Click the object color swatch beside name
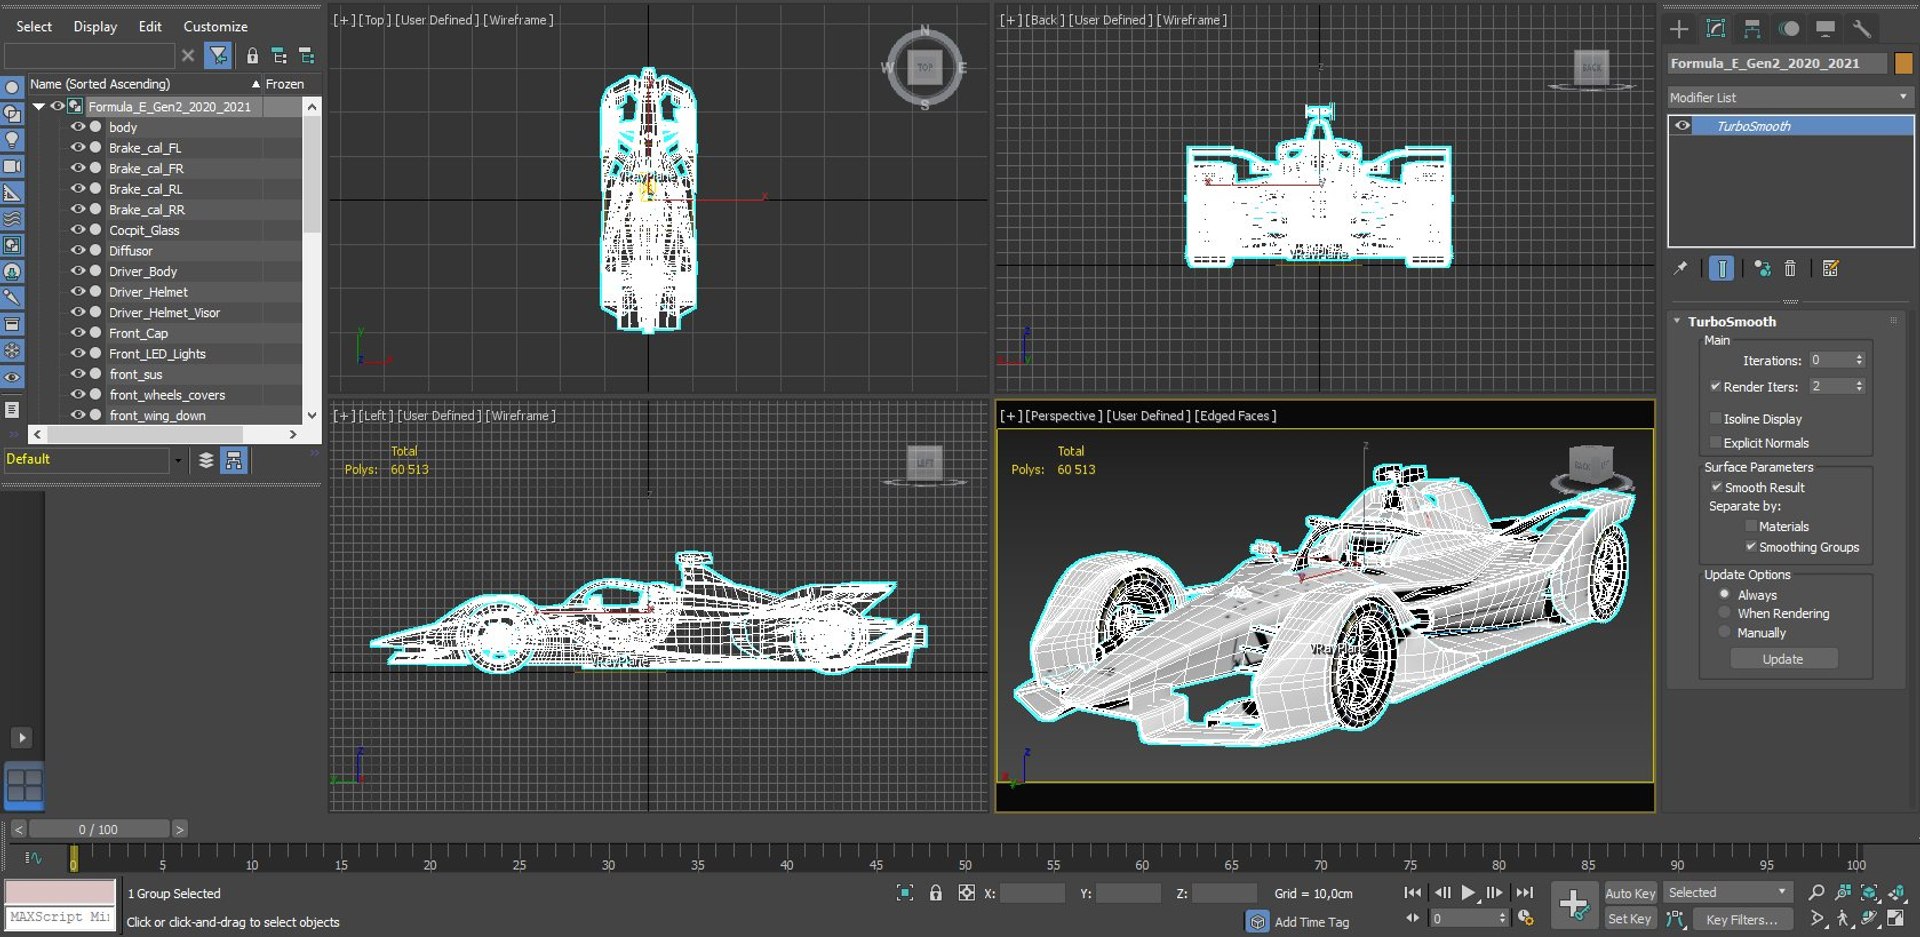The height and width of the screenshot is (937, 1920). pyautogui.click(x=1903, y=63)
